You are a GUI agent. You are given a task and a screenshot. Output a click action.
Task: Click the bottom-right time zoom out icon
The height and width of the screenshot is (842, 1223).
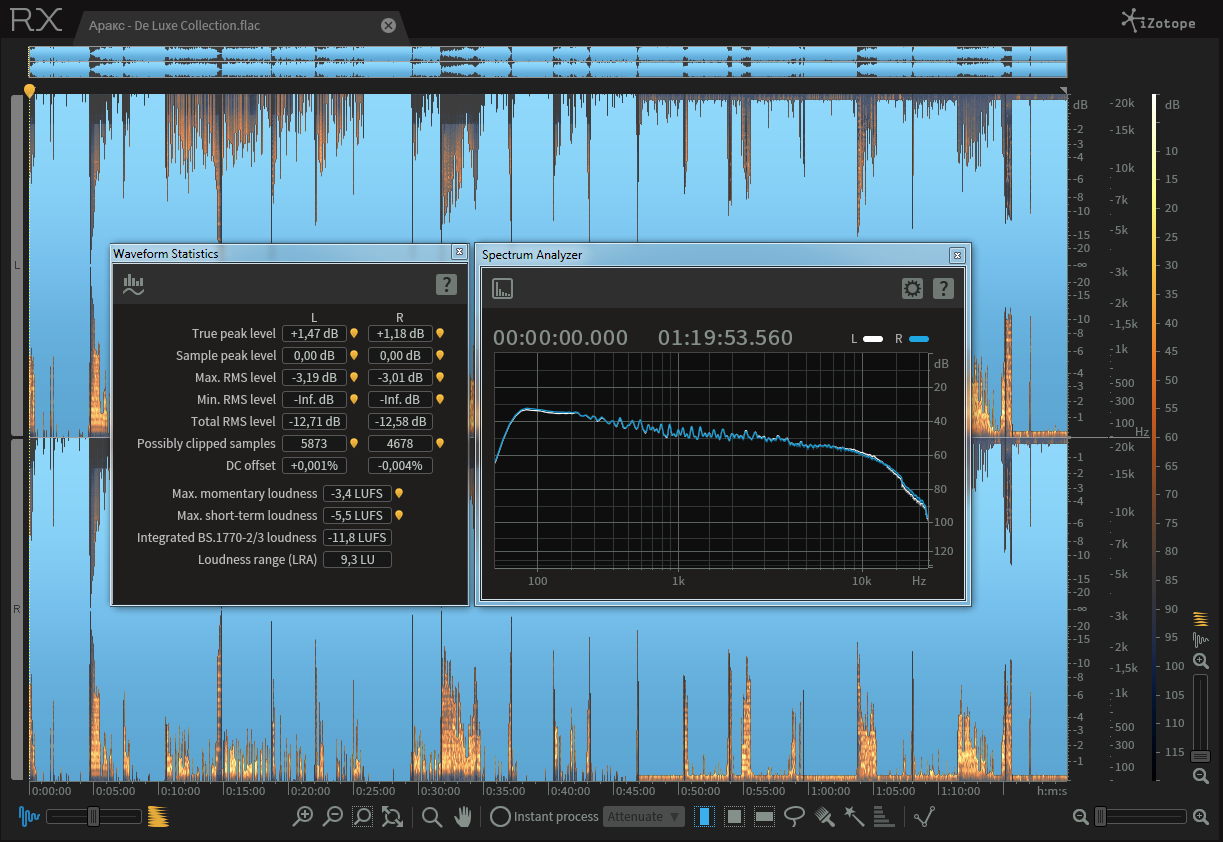click(1080, 817)
